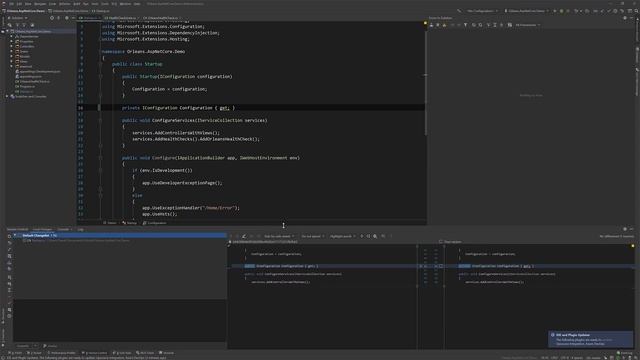Open the solution configuration dropdown

coord(483,11)
